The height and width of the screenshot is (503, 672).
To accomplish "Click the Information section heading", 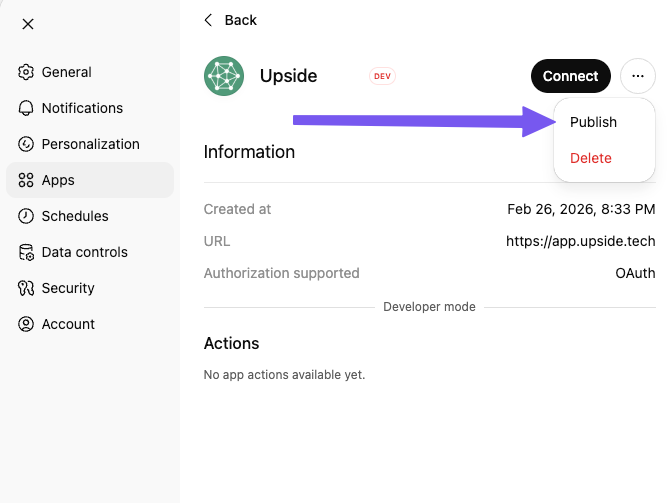I will pyautogui.click(x=249, y=152).
